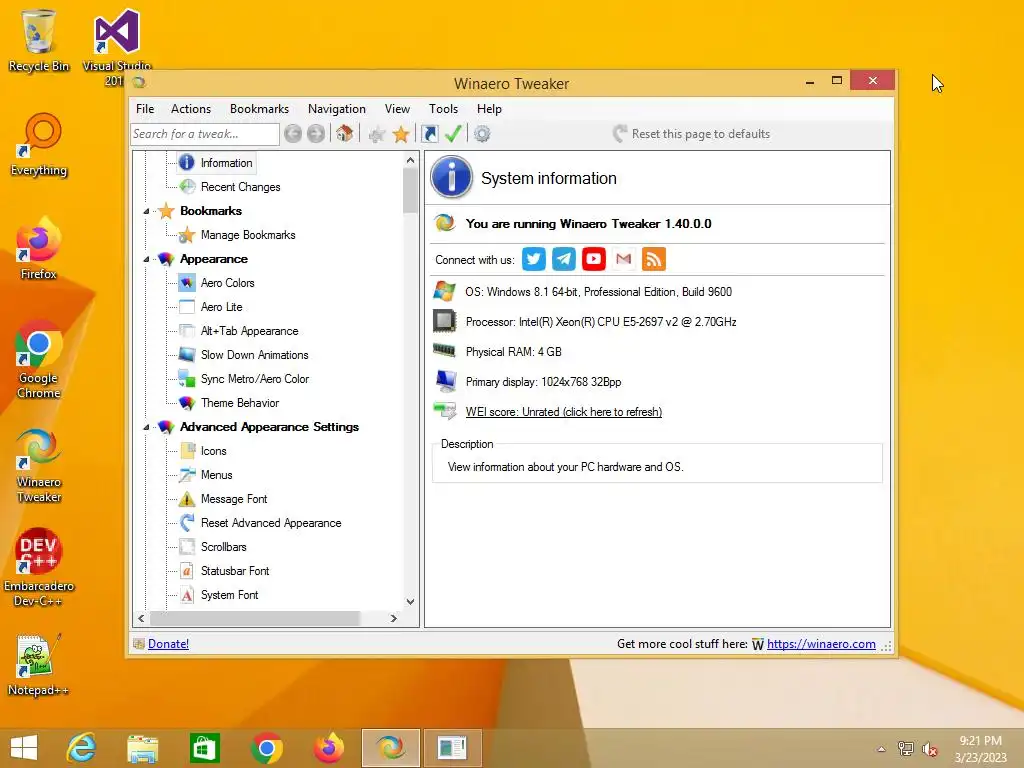Click the tree scroll up arrow
The height and width of the screenshot is (768, 1024).
pyautogui.click(x=410, y=160)
